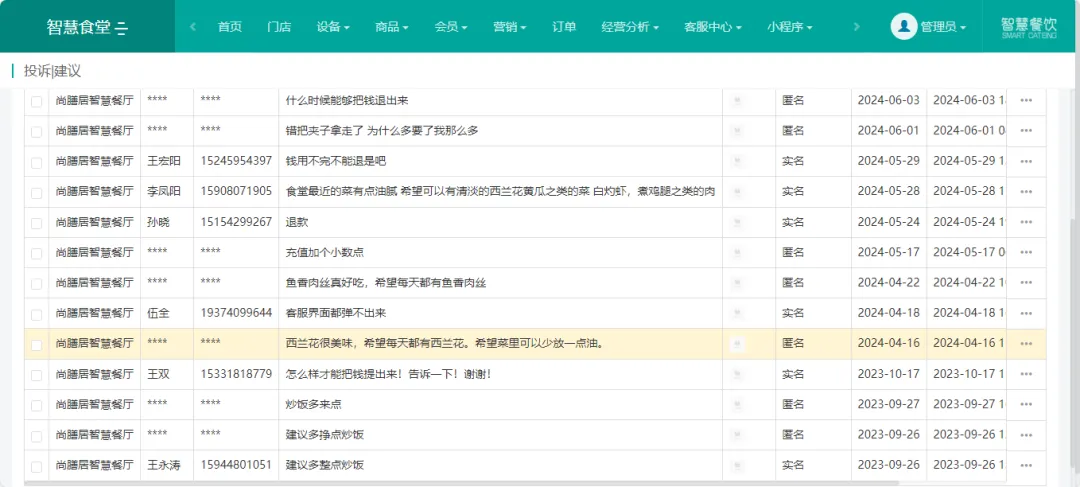1080x487 pixels.
Task: Check the box for 什么时候能够把钱退出来 row
Action: click(x=37, y=101)
